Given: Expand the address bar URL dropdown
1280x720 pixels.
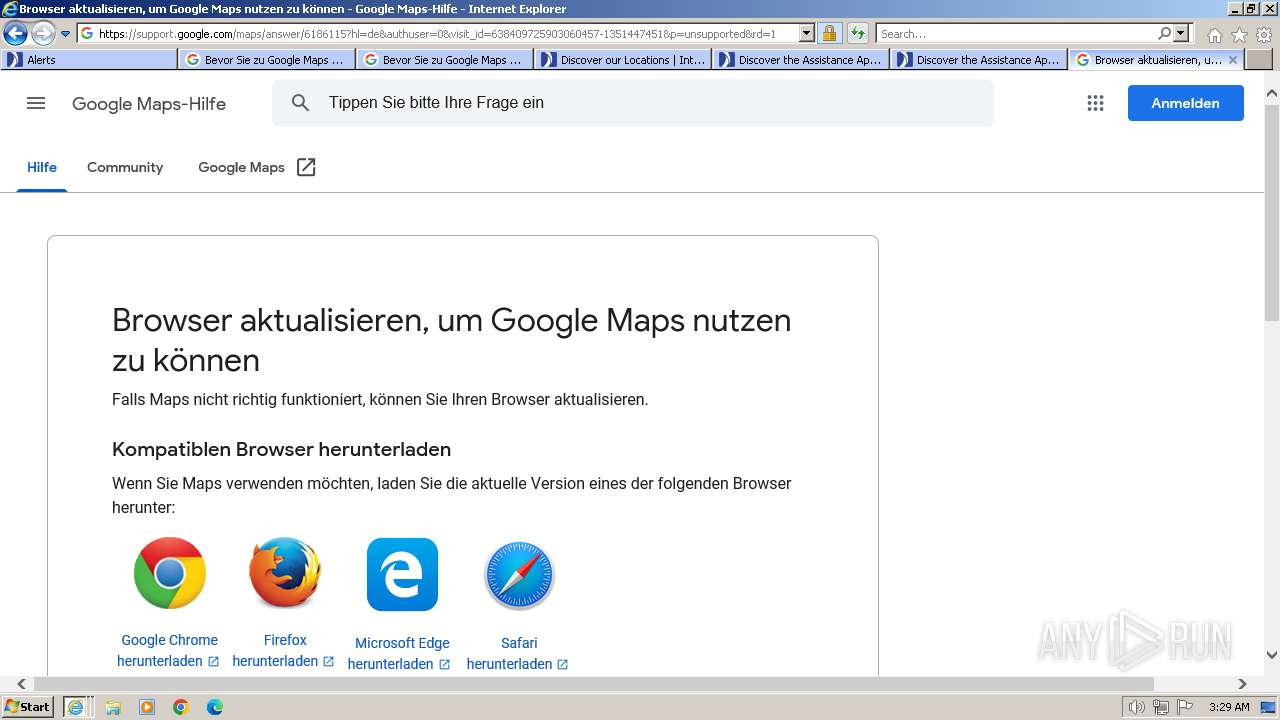Looking at the screenshot, I should pyautogui.click(x=807, y=33).
